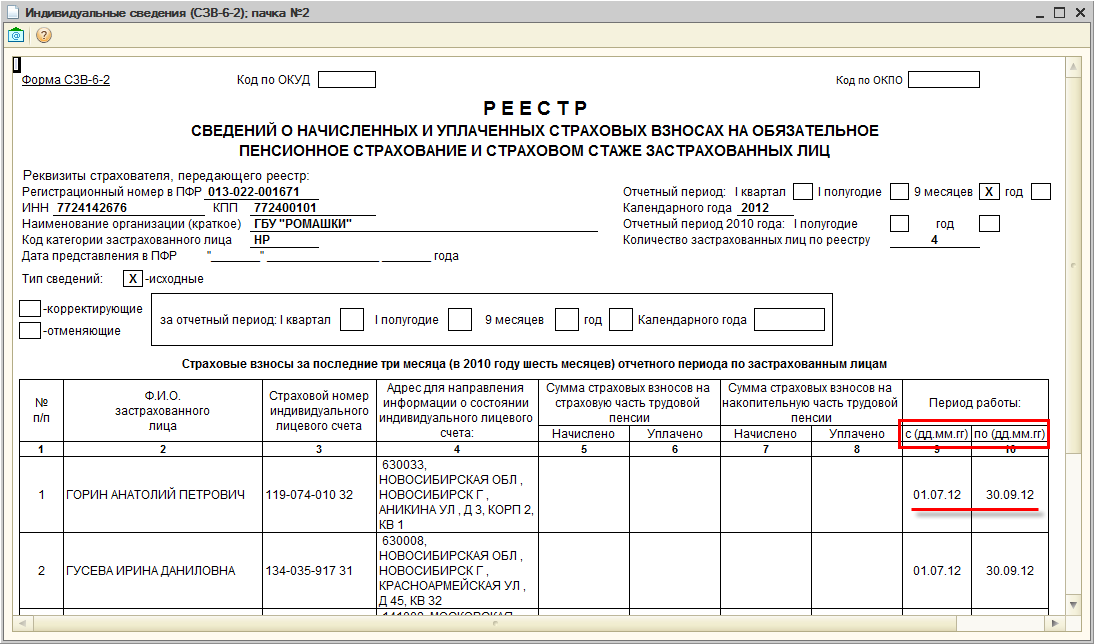Toggle 2010 года год box
Screen dimensions: 1094x644
coord(989,224)
